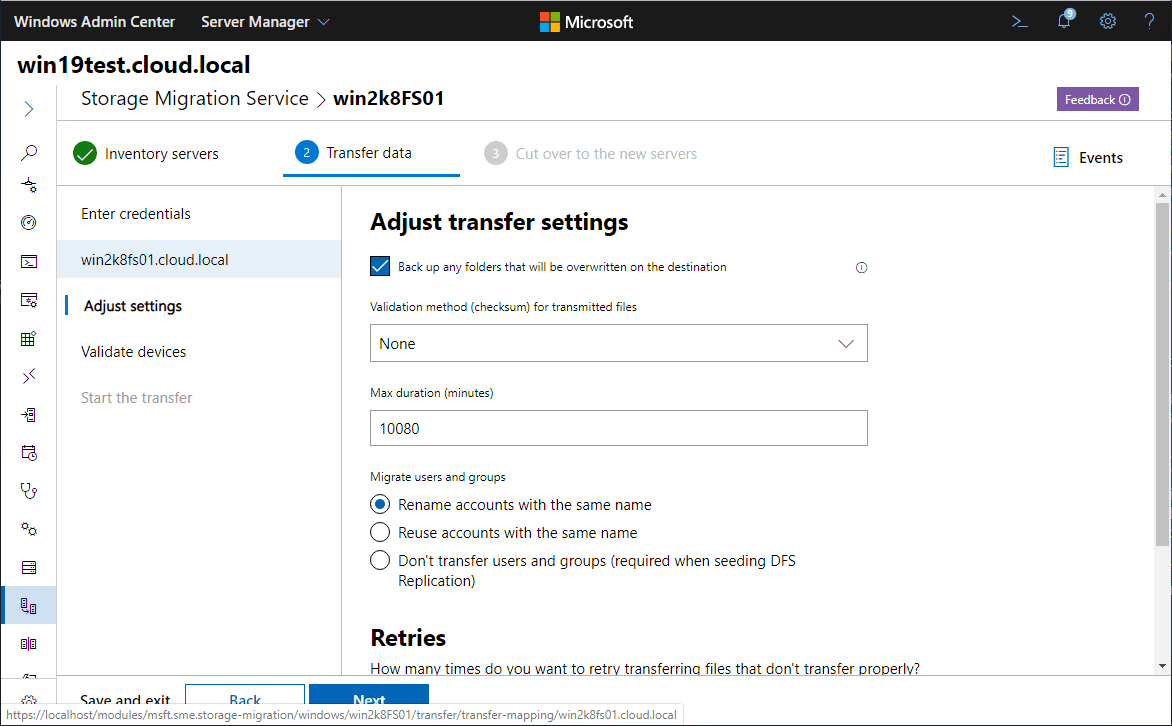Click the search magnifier in sidebar
This screenshot has width=1172, height=726.
[x=29, y=153]
